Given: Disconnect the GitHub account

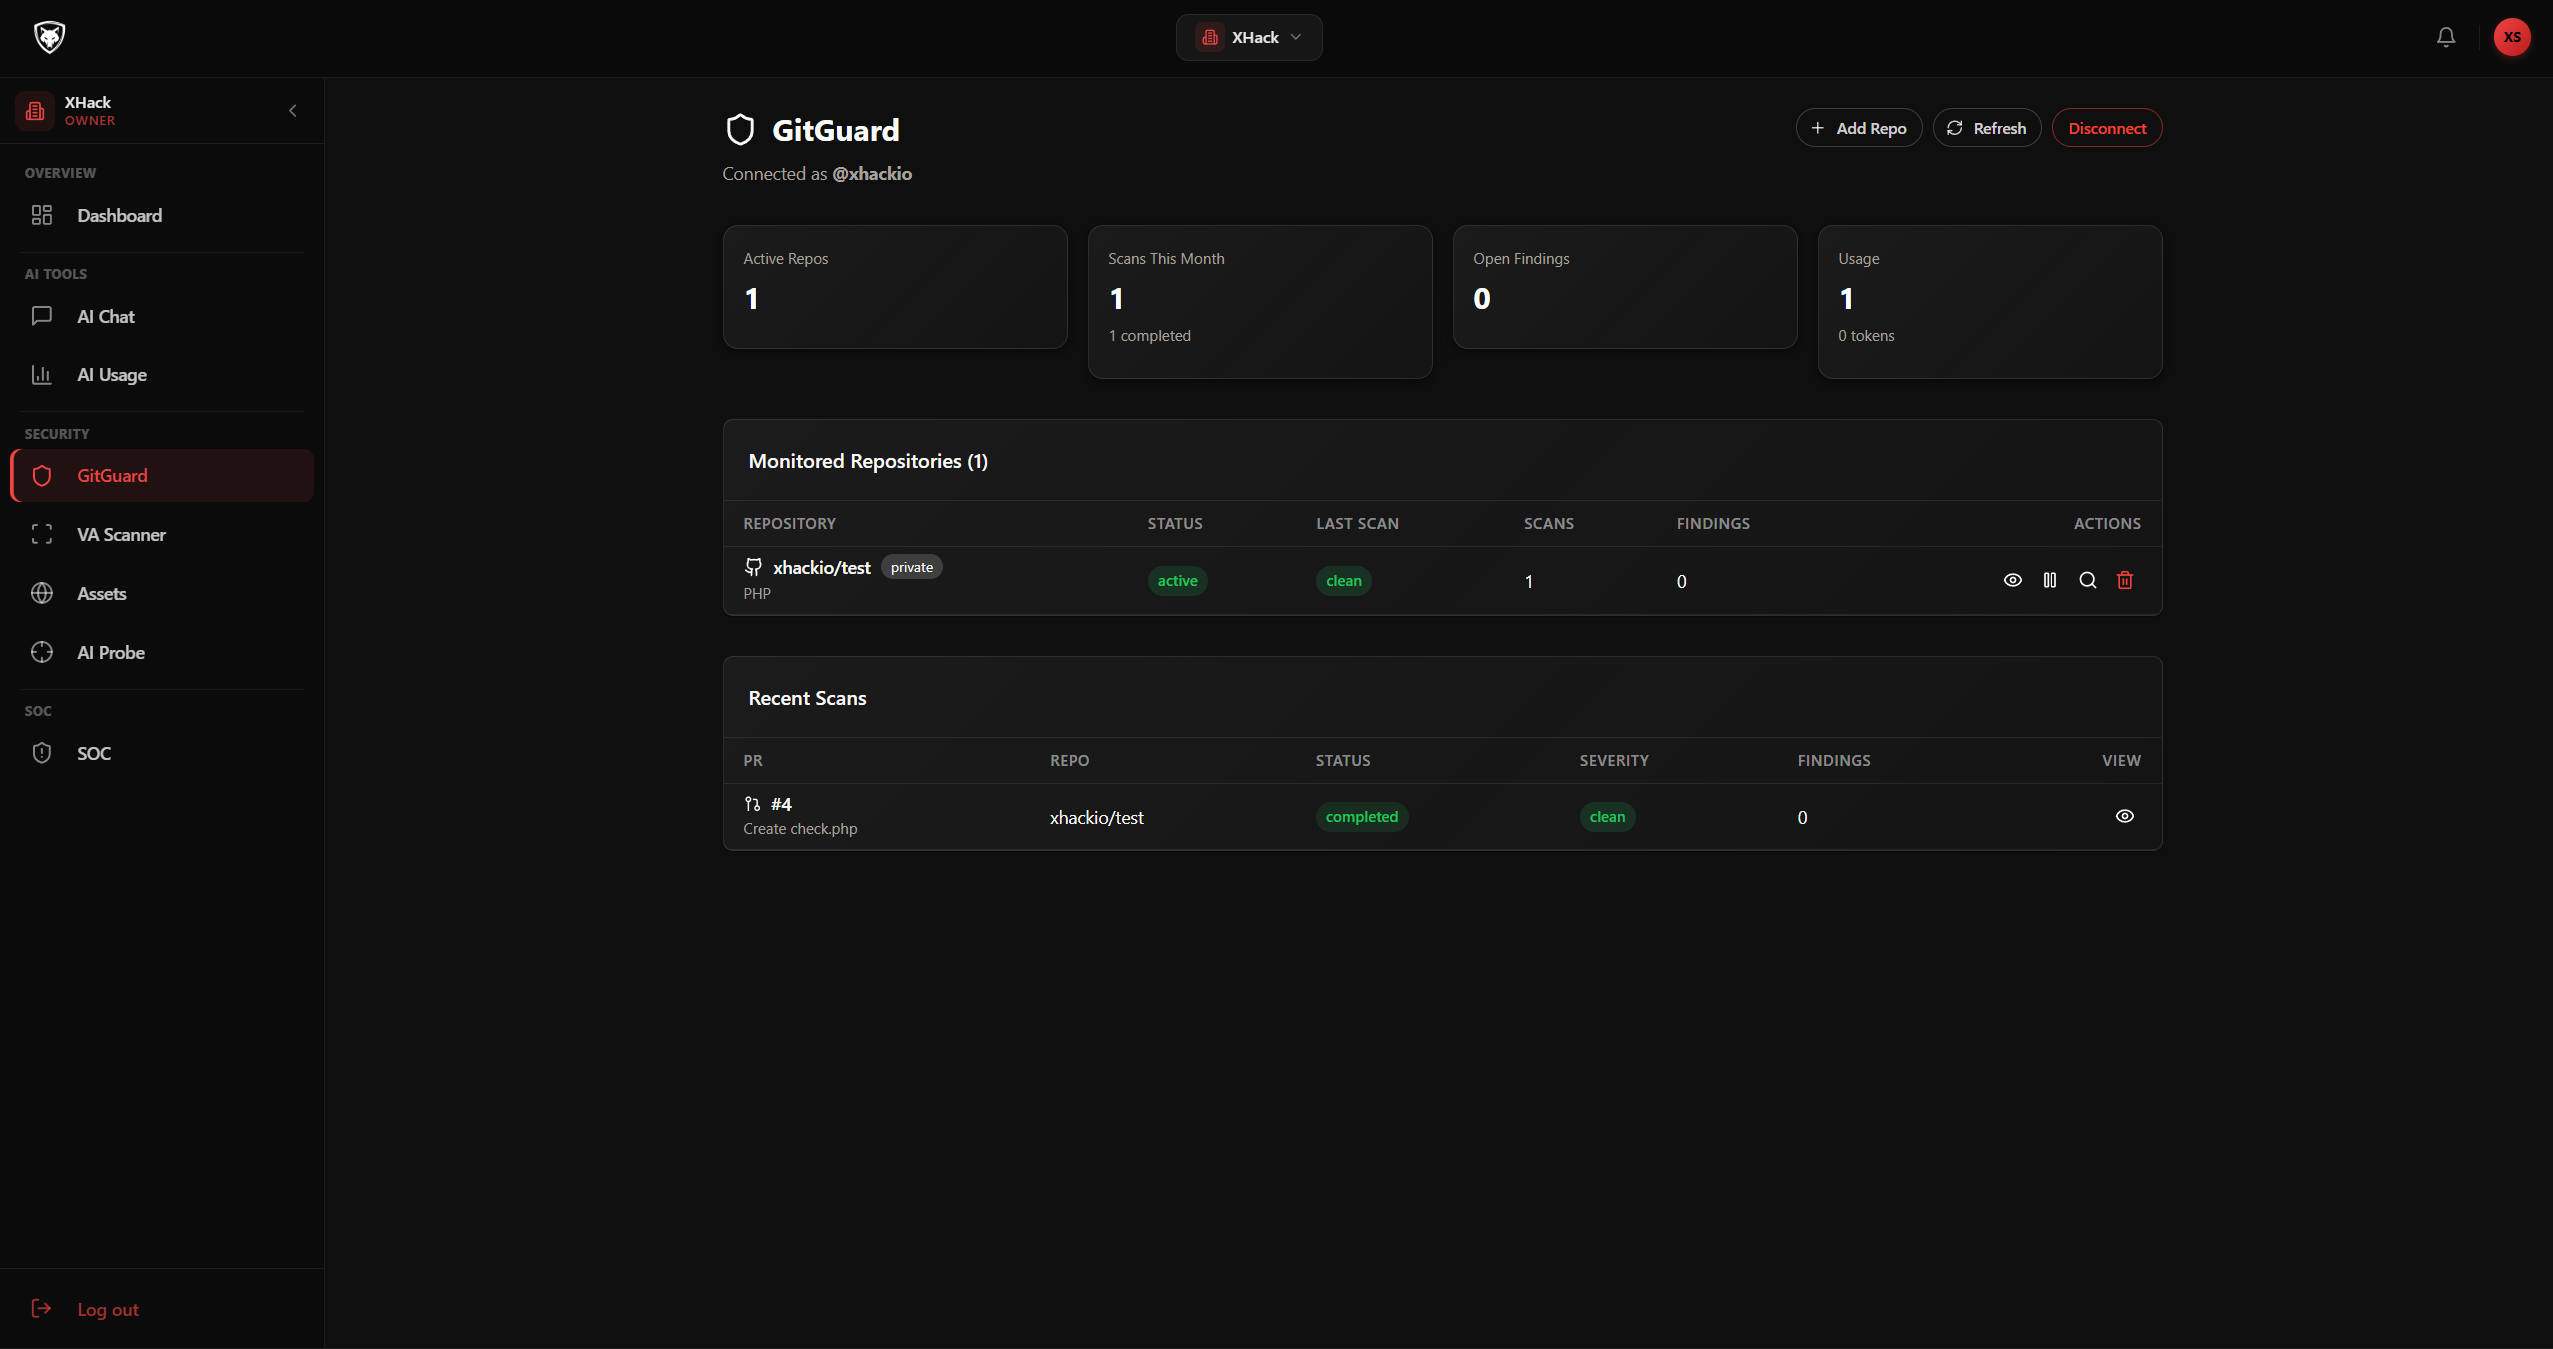Looking at the screenshot, I should (x=2107, y=128).
